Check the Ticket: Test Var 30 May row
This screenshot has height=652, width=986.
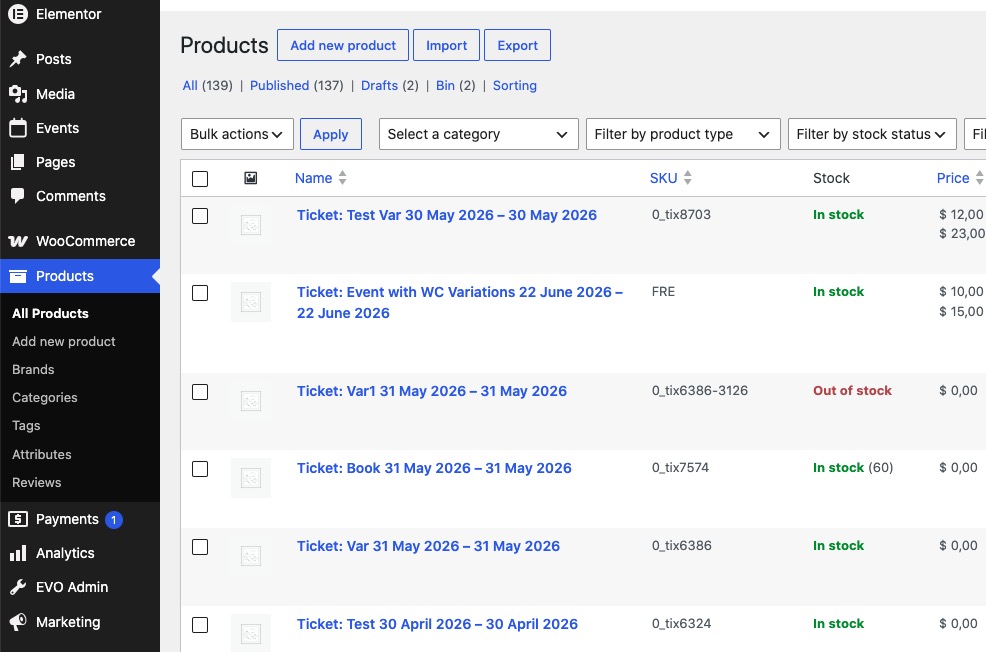coord(200,216)
